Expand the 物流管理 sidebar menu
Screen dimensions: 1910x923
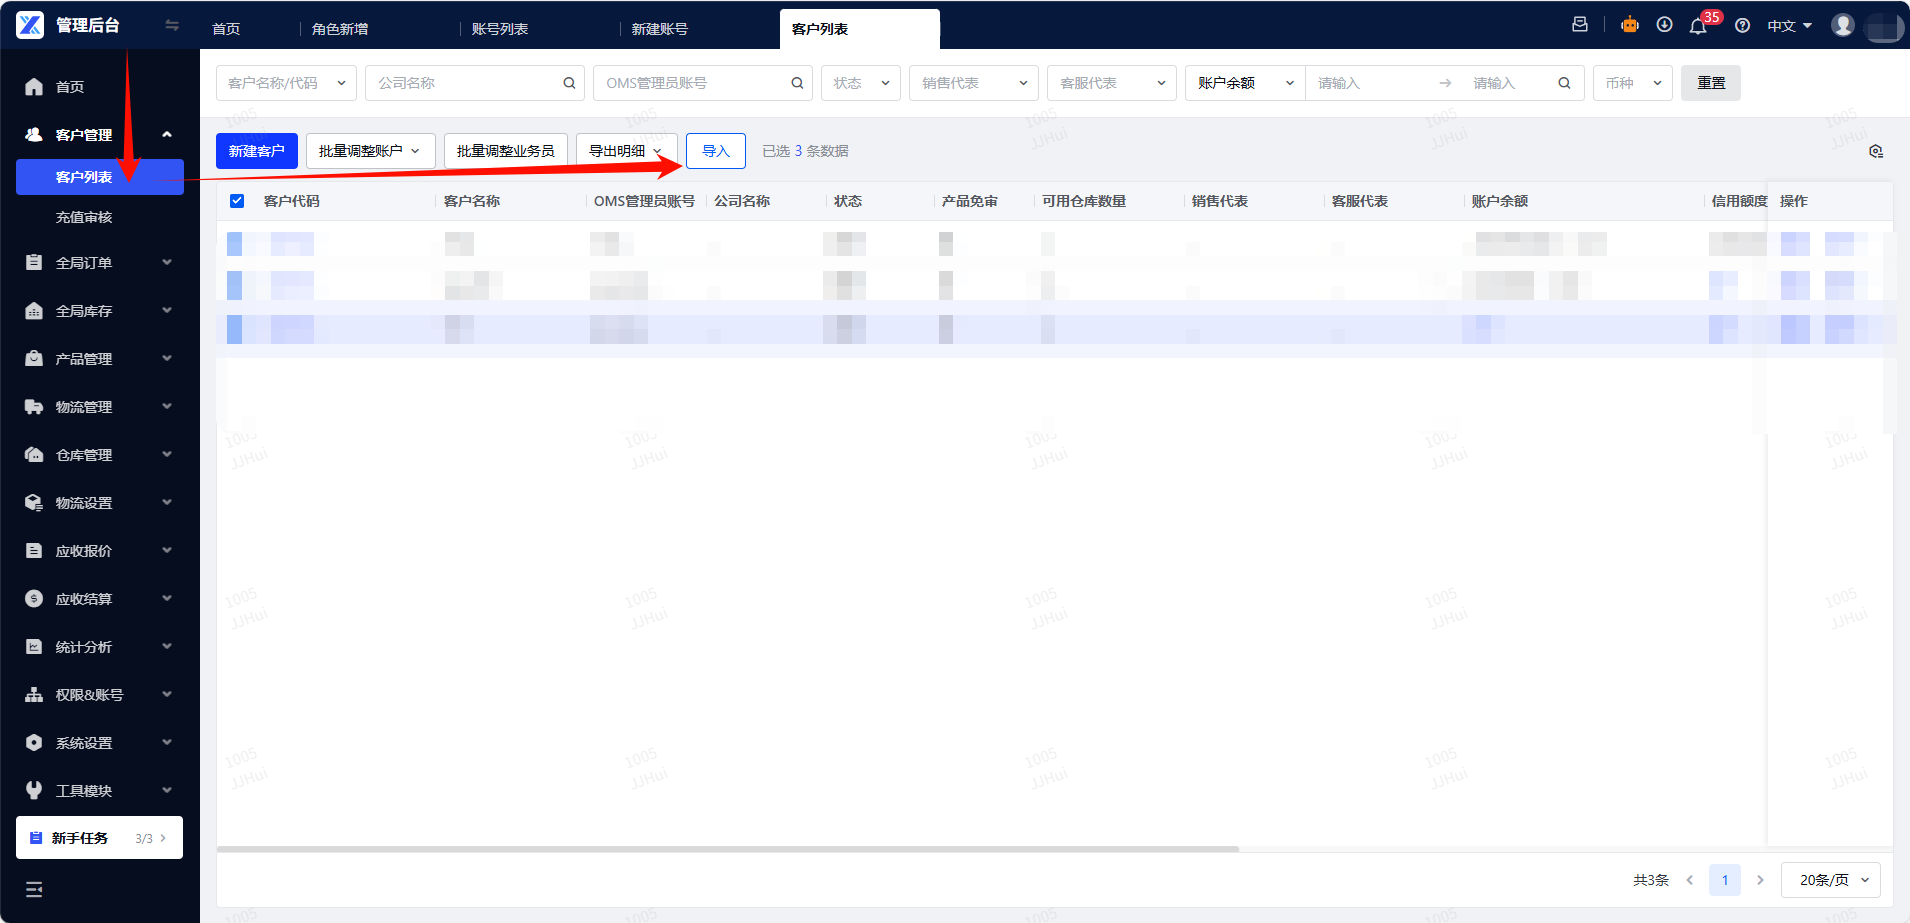point(167,407)
